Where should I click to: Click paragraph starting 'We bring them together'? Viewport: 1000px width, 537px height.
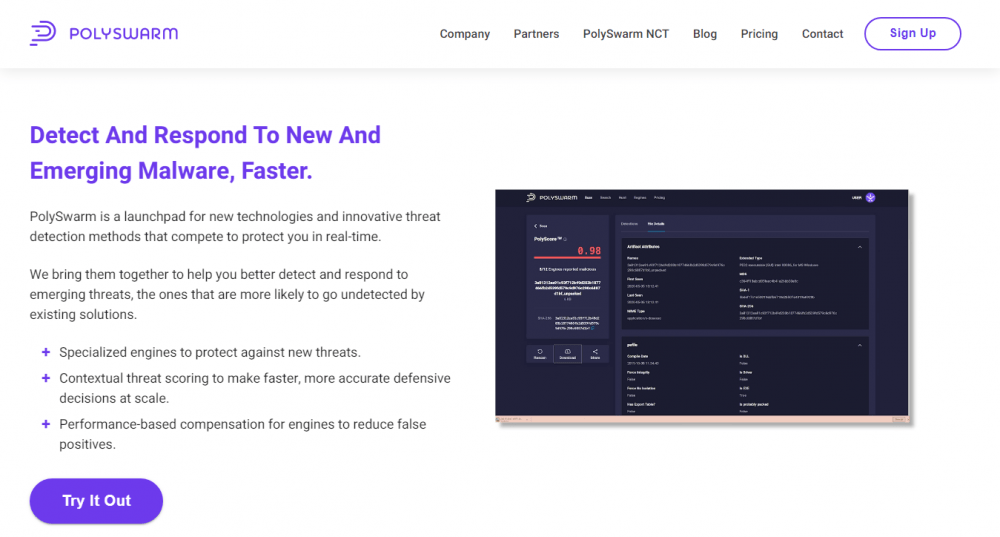click(x=227, y=294)
